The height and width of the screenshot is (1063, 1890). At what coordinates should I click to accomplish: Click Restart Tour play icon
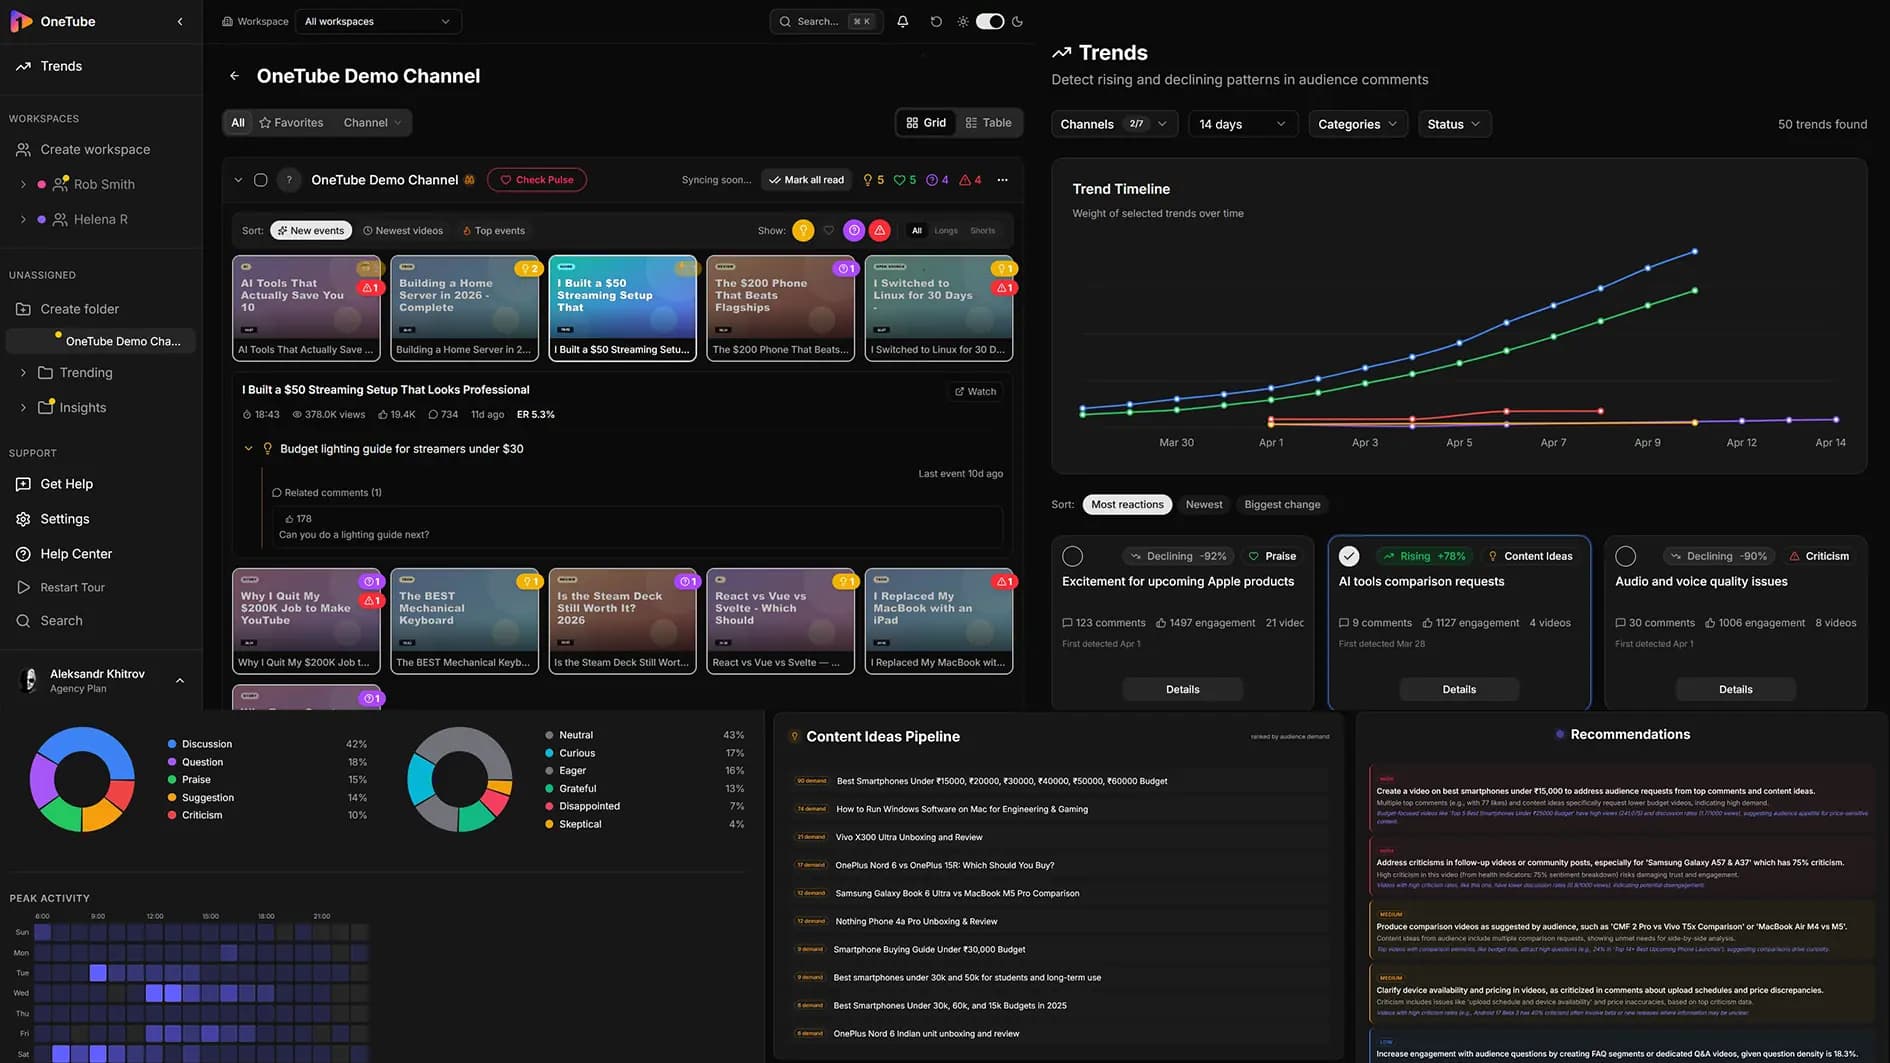click(x=23, y=588)
